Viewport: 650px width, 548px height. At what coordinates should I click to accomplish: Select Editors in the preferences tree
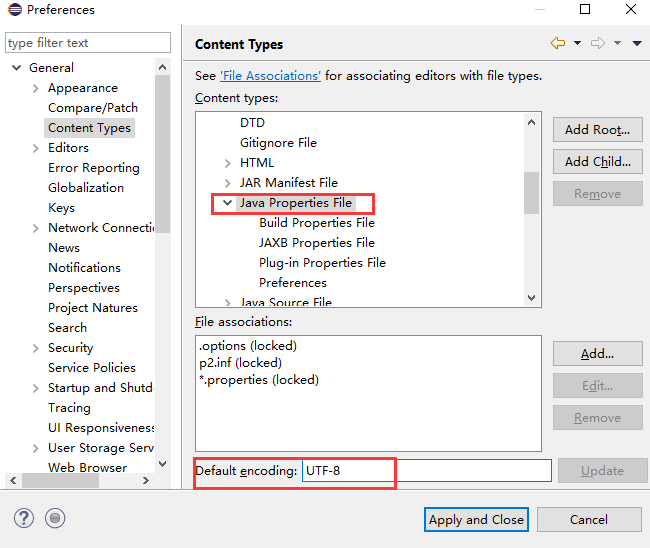coord(68,148)
